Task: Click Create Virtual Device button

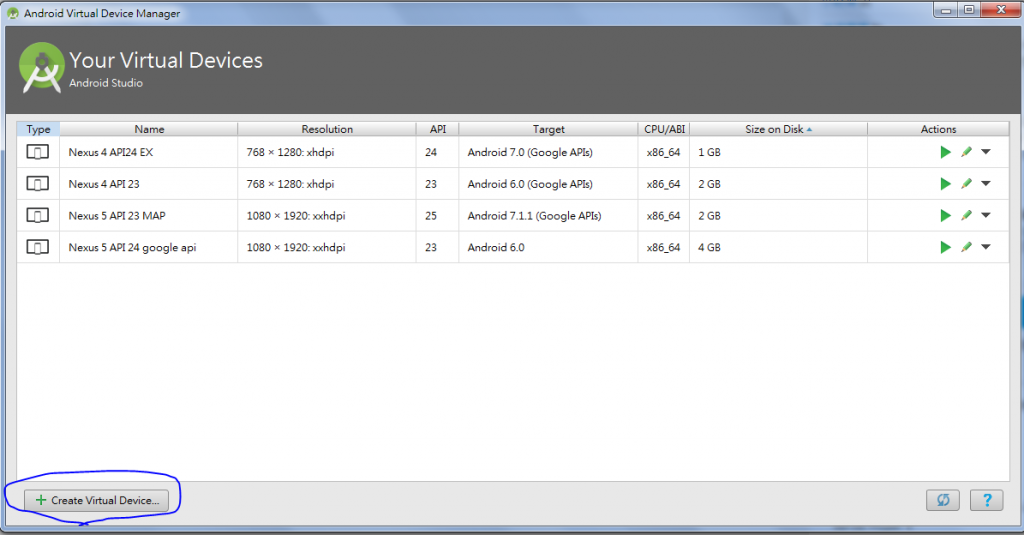Action: tap(97, 500)
